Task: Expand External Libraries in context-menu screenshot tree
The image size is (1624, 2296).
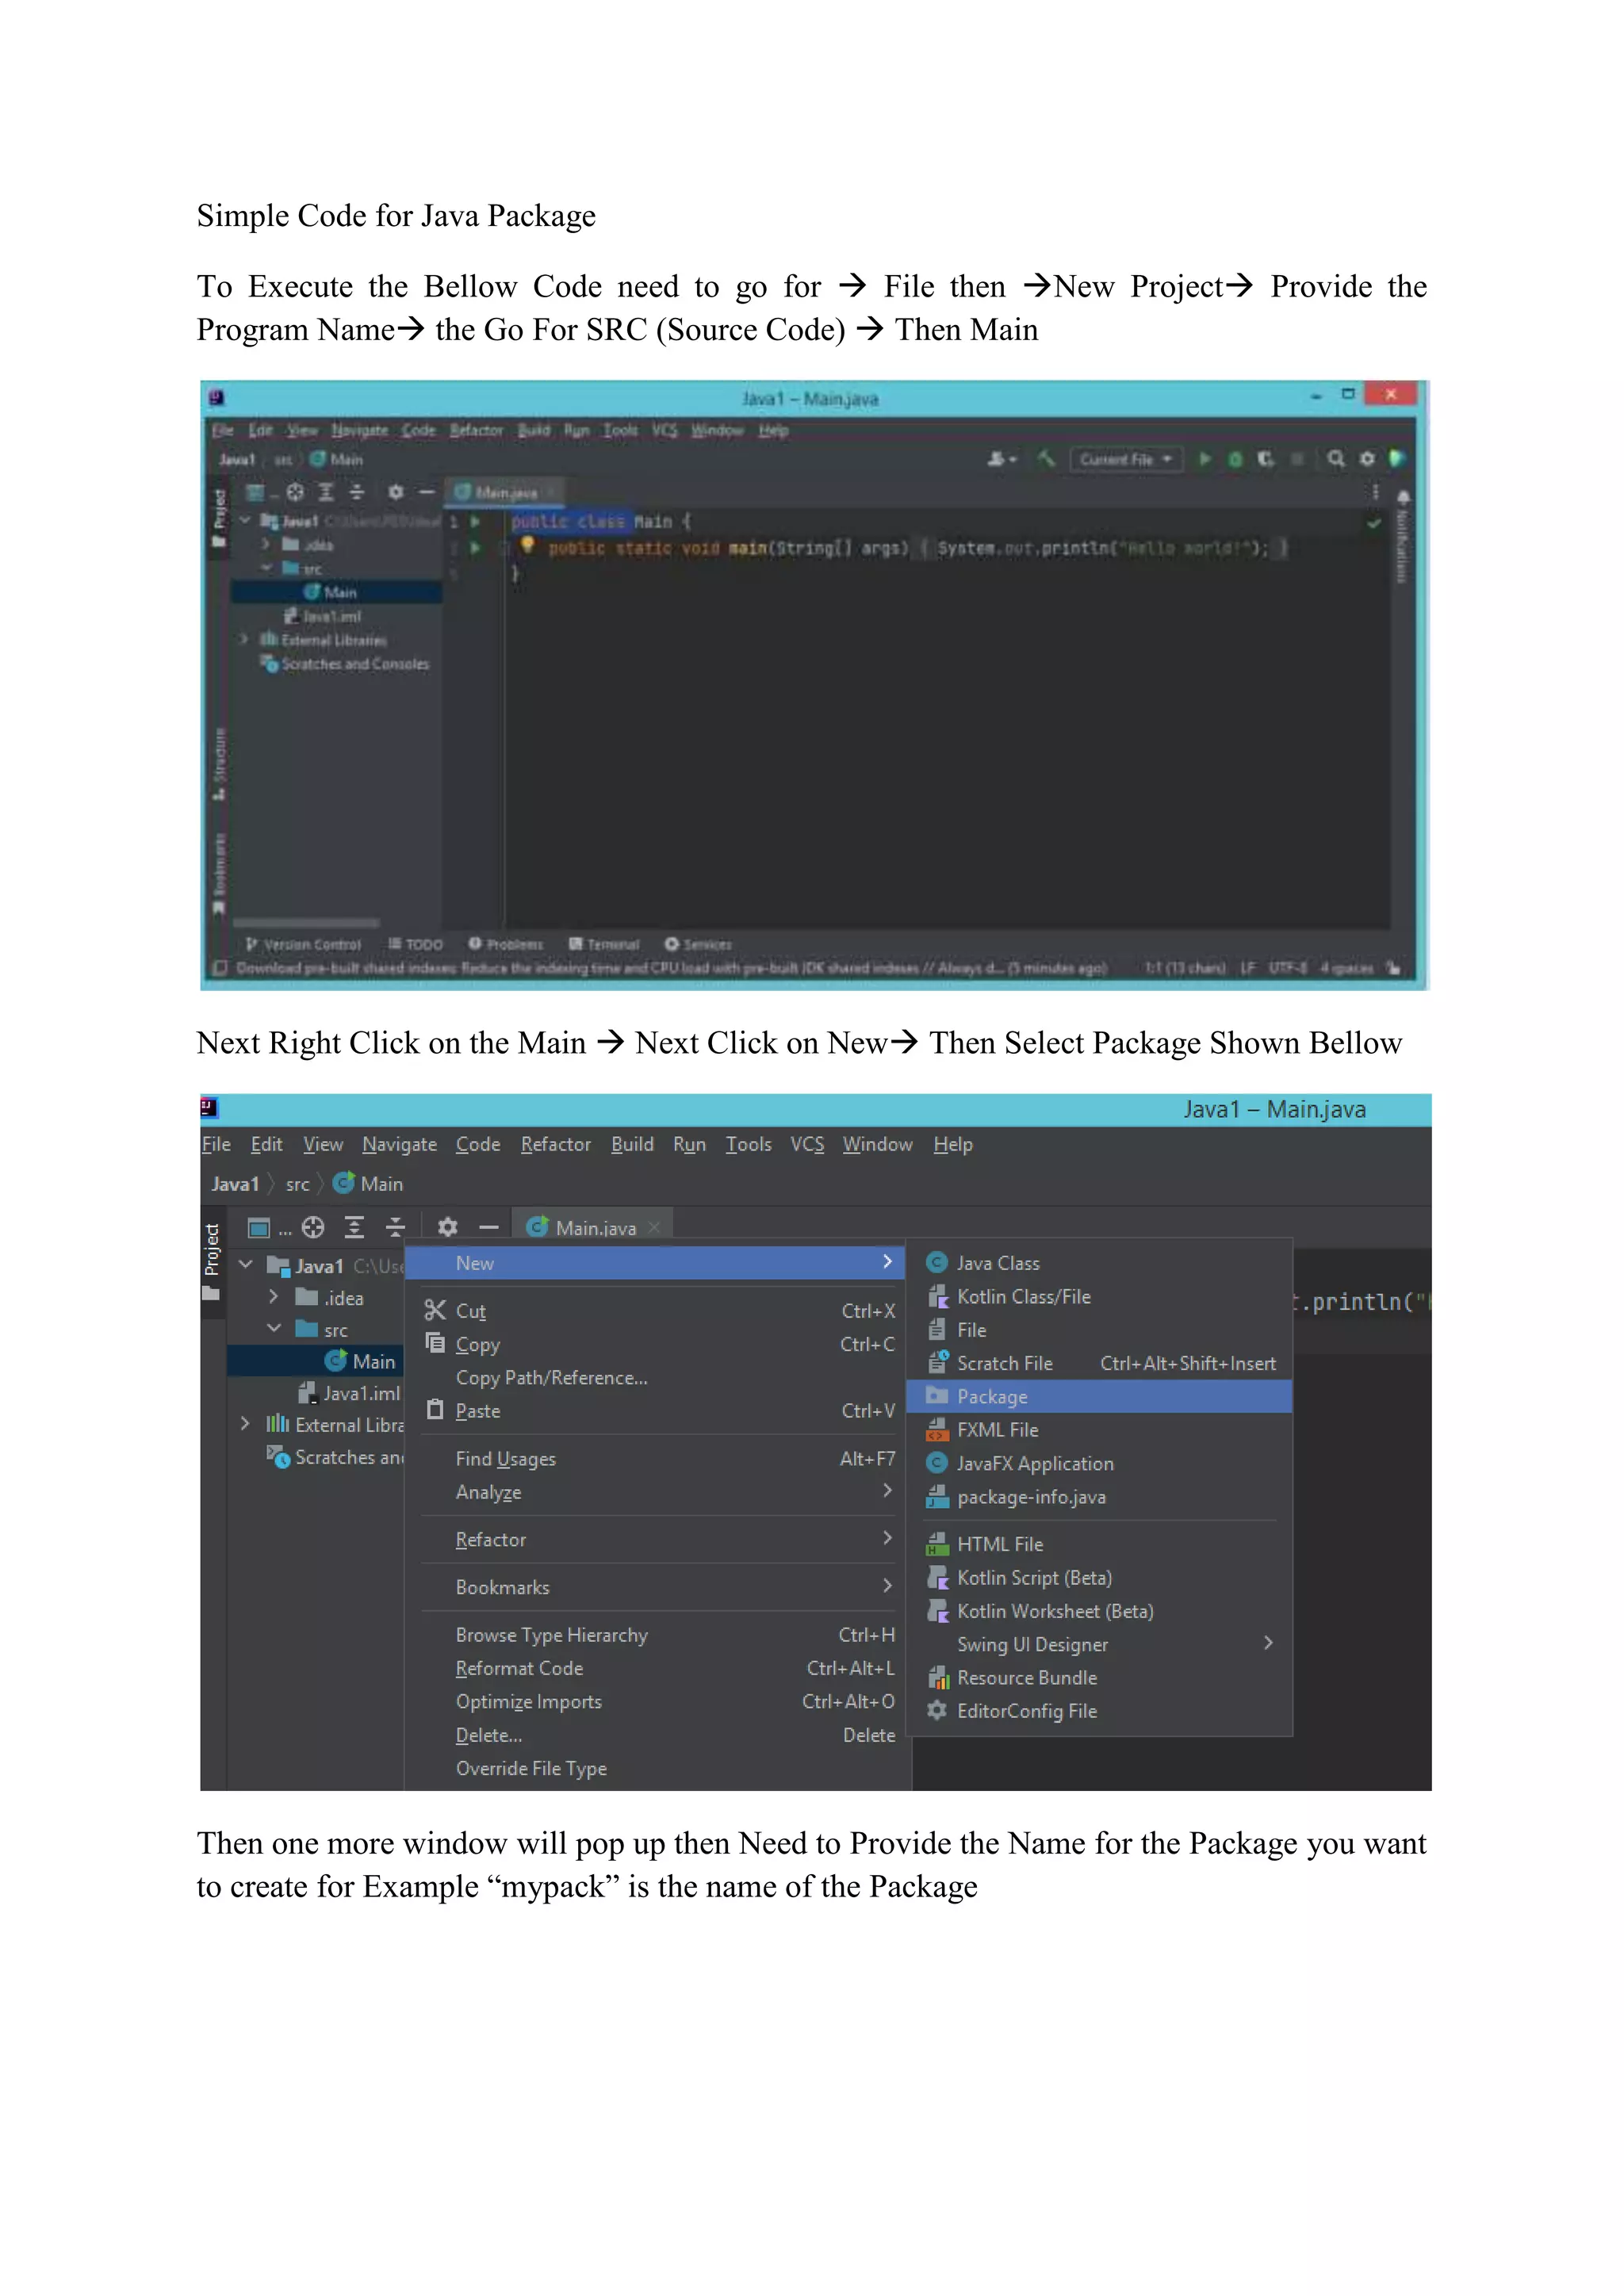Action: click(245, 1424)
